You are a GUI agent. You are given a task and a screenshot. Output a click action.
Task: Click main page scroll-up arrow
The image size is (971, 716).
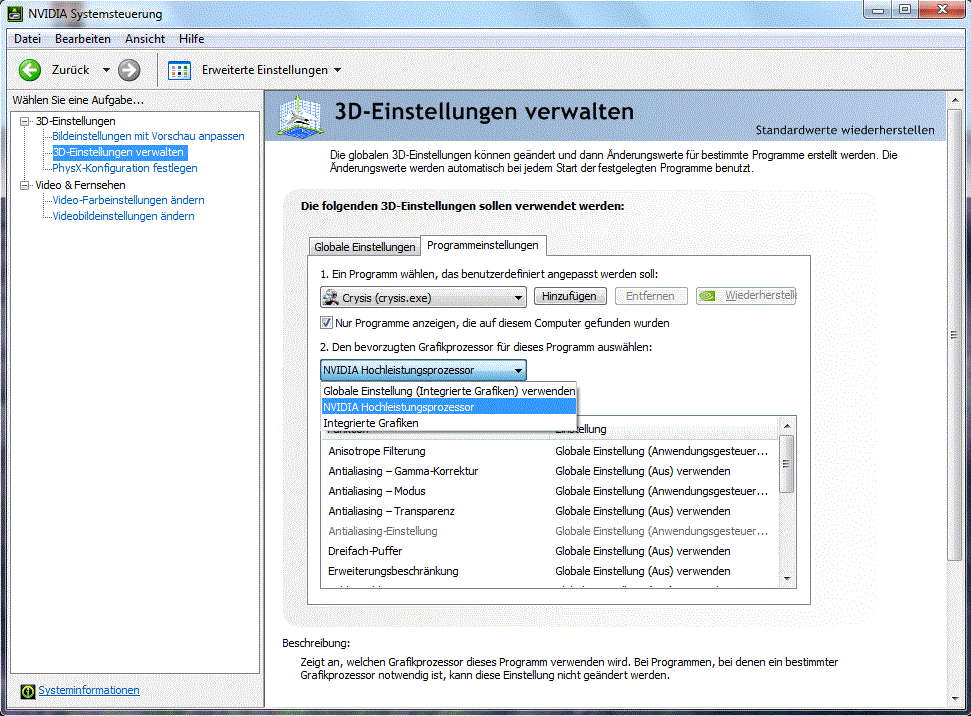click(954, 100)
